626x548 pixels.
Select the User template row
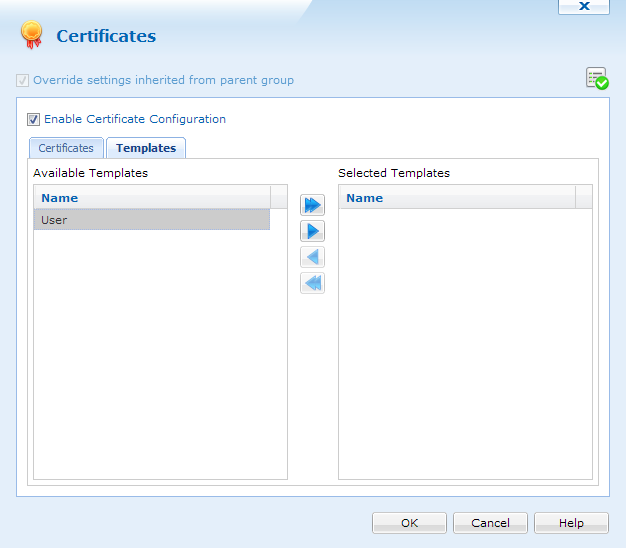[x=152, y=220]
